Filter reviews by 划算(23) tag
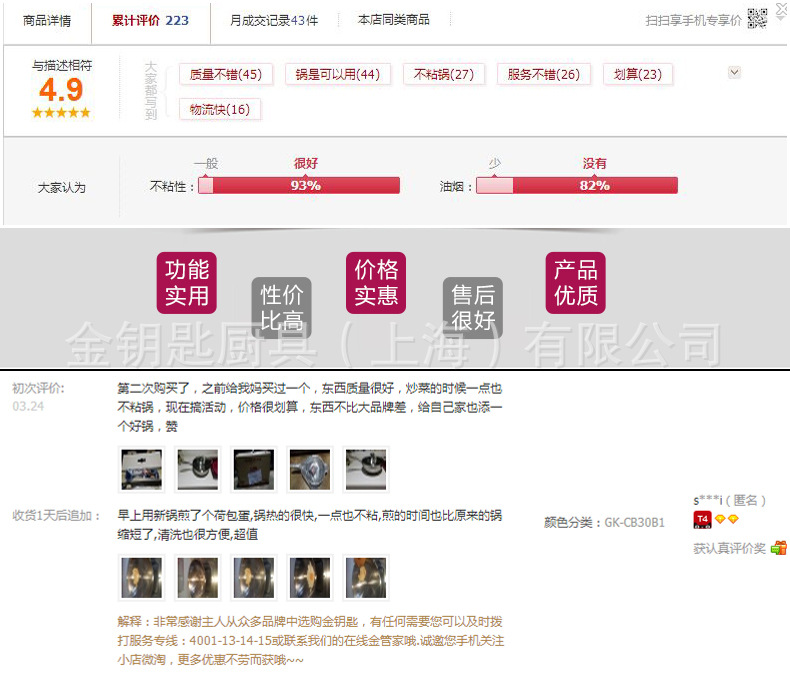Screen dimensions: 790x675 (637, 75)
